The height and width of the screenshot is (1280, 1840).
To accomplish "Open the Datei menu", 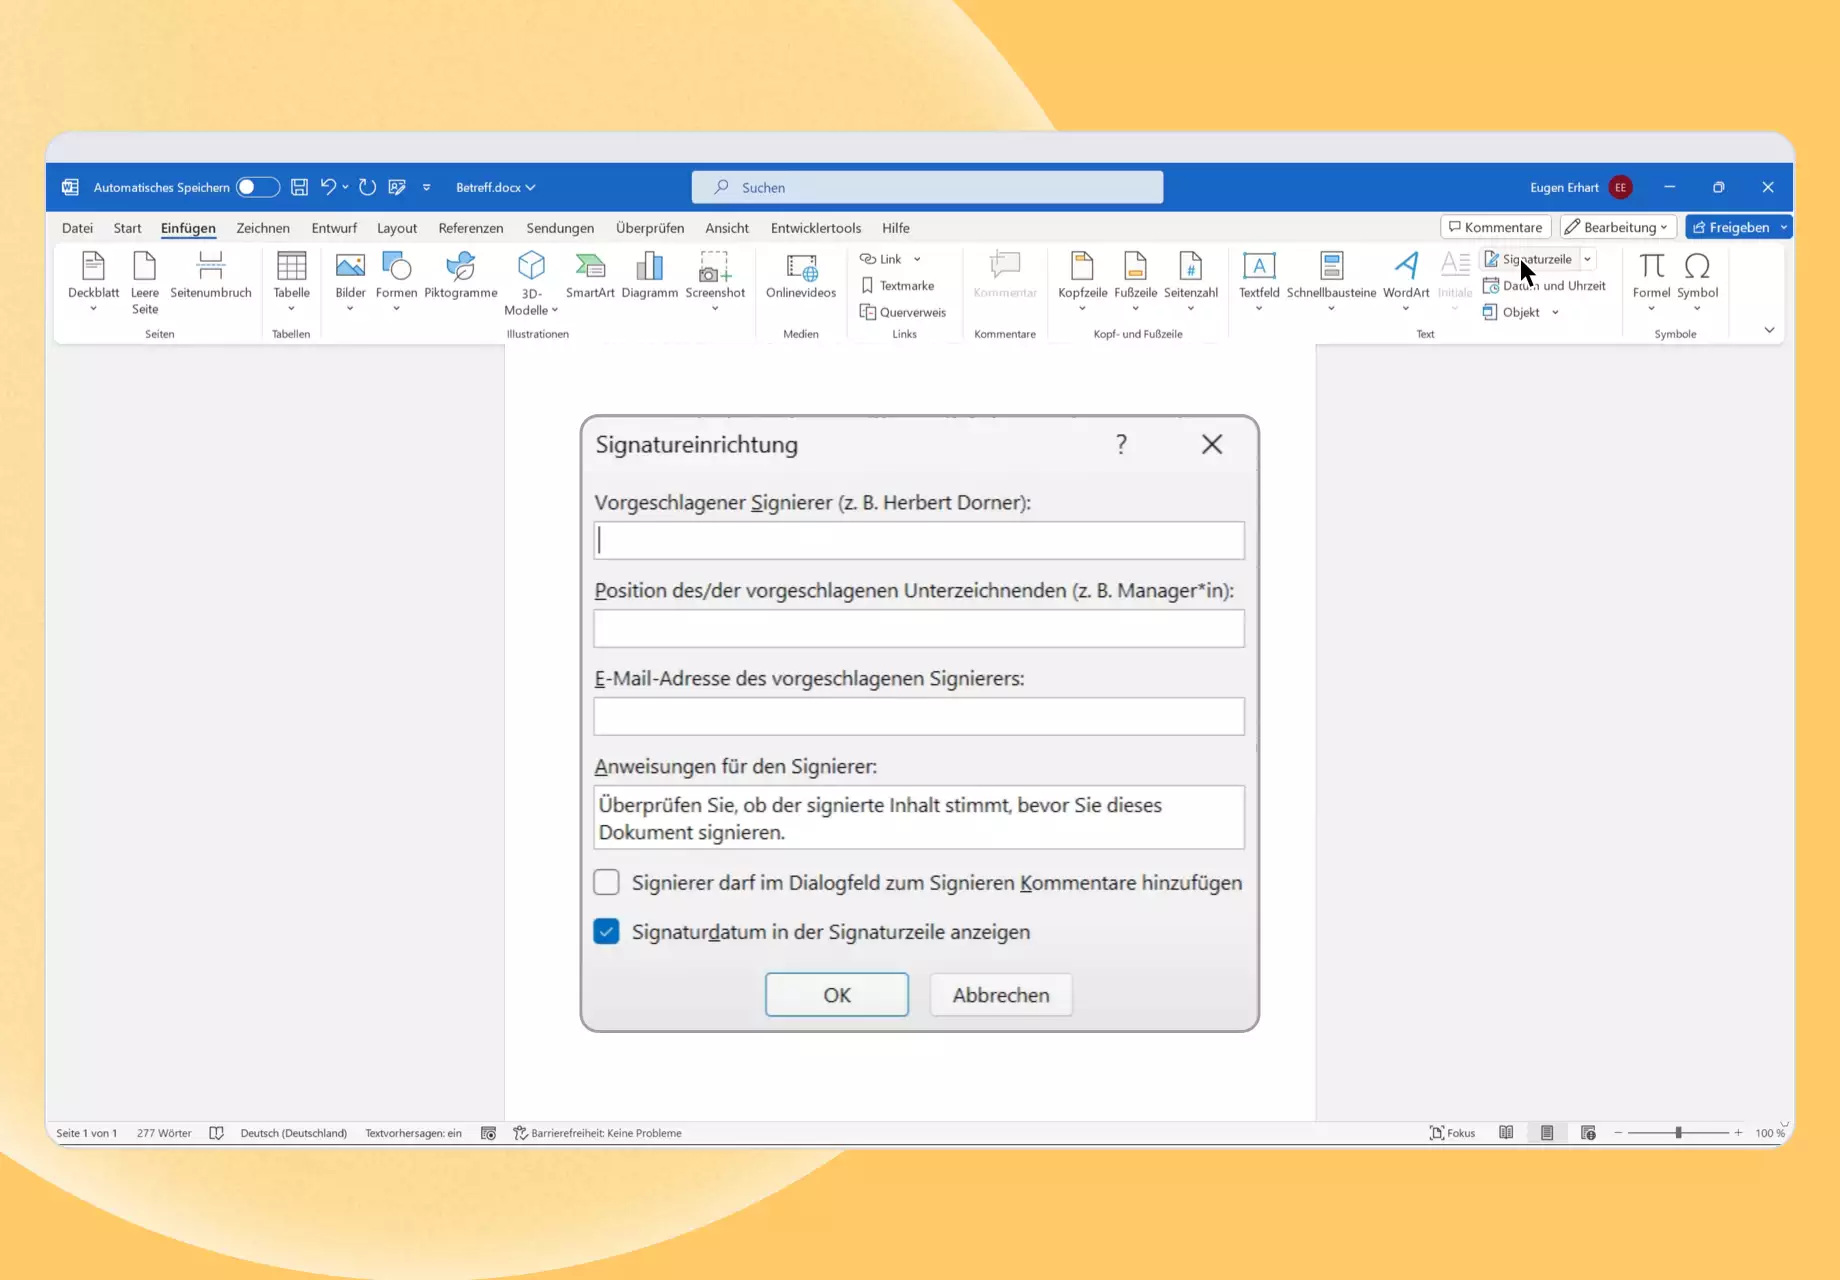I will (77, 228).
